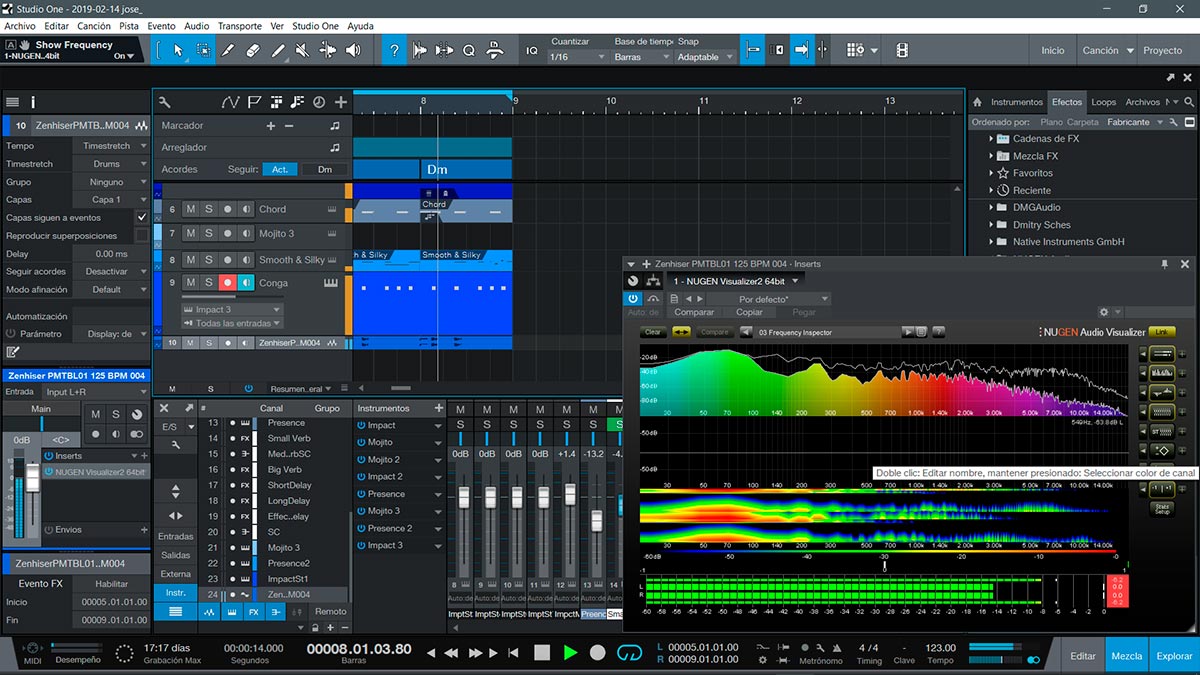Click the play button in transport
Screen dimensions: 1200x675
(x=570, y=652)
